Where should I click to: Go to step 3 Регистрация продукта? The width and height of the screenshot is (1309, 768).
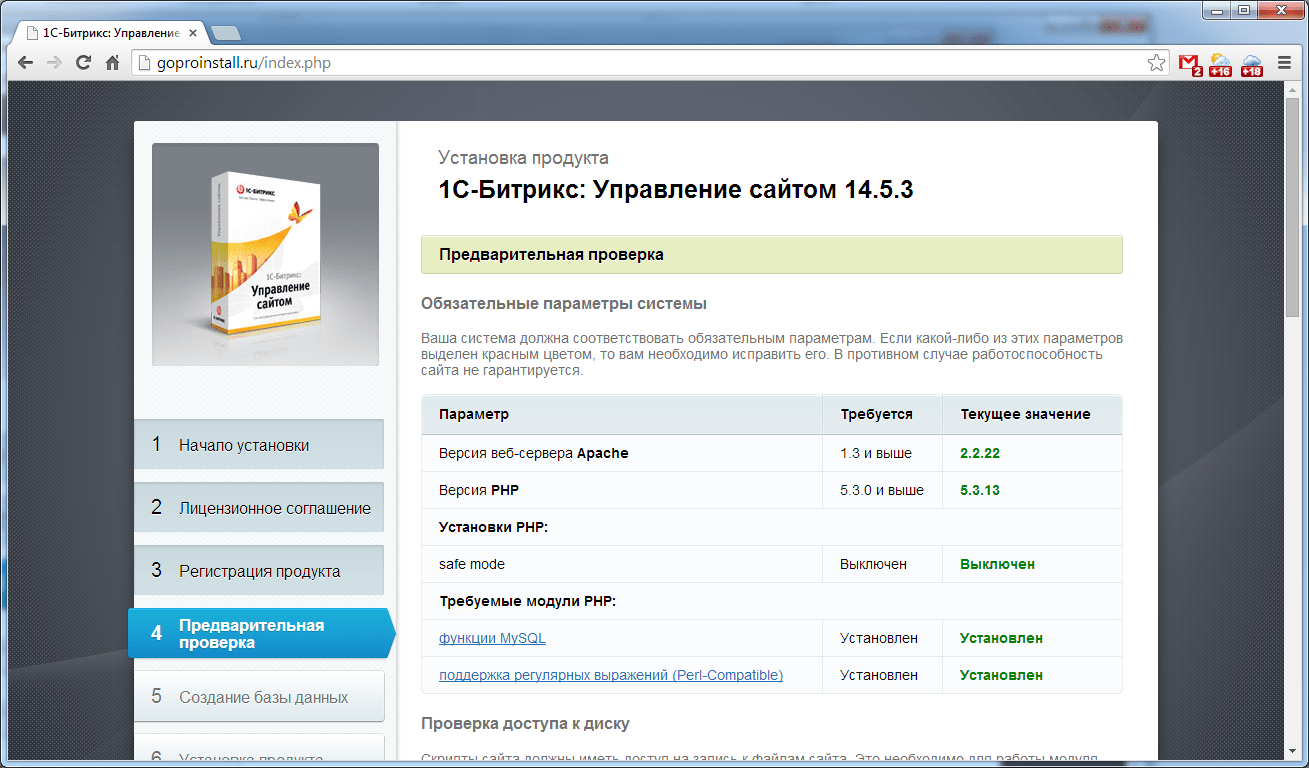coord(259,571)
